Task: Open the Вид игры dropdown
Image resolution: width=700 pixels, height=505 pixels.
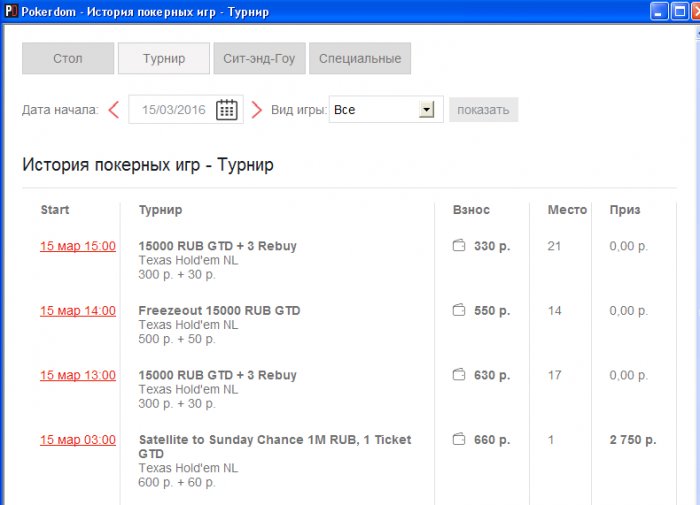Action: pyautogui.click(x=386, y=109)
